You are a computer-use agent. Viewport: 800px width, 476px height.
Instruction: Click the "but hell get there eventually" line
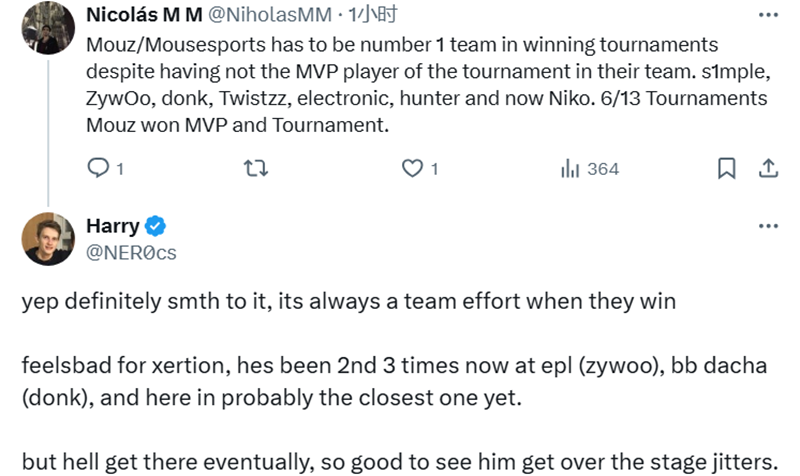point(398,463)
